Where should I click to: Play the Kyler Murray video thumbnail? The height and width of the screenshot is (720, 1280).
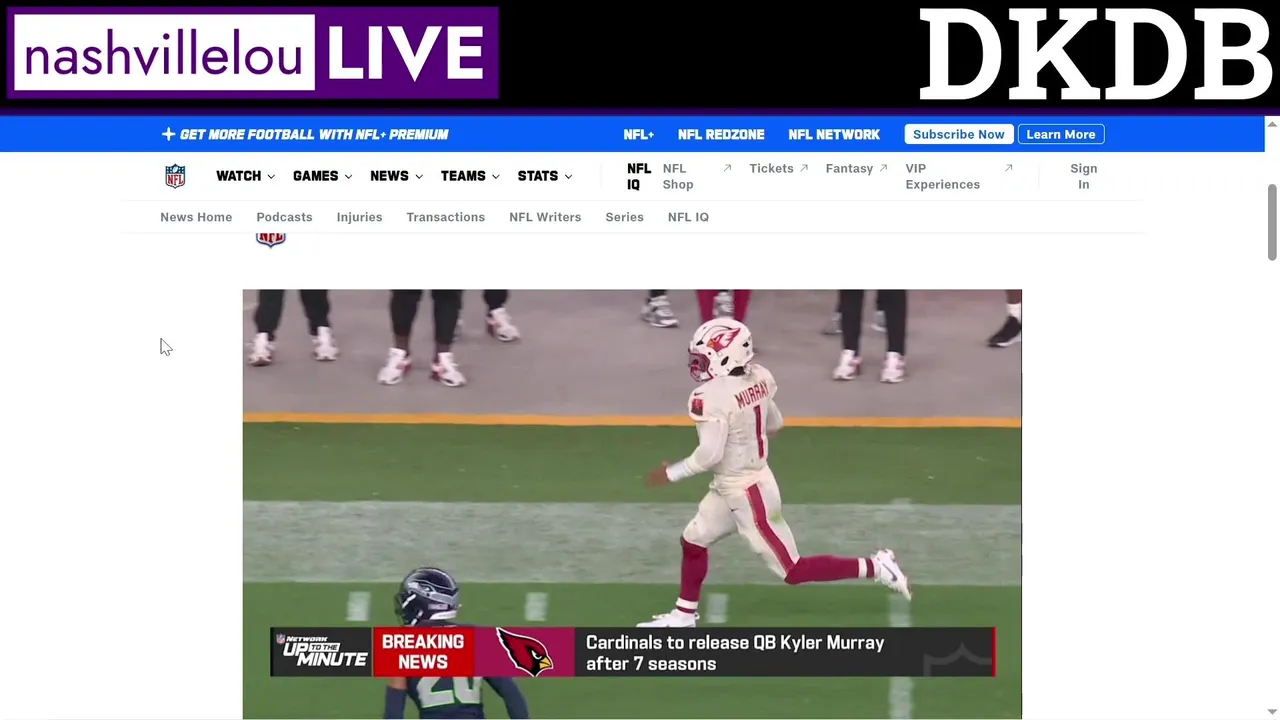[x=632, y=504]
